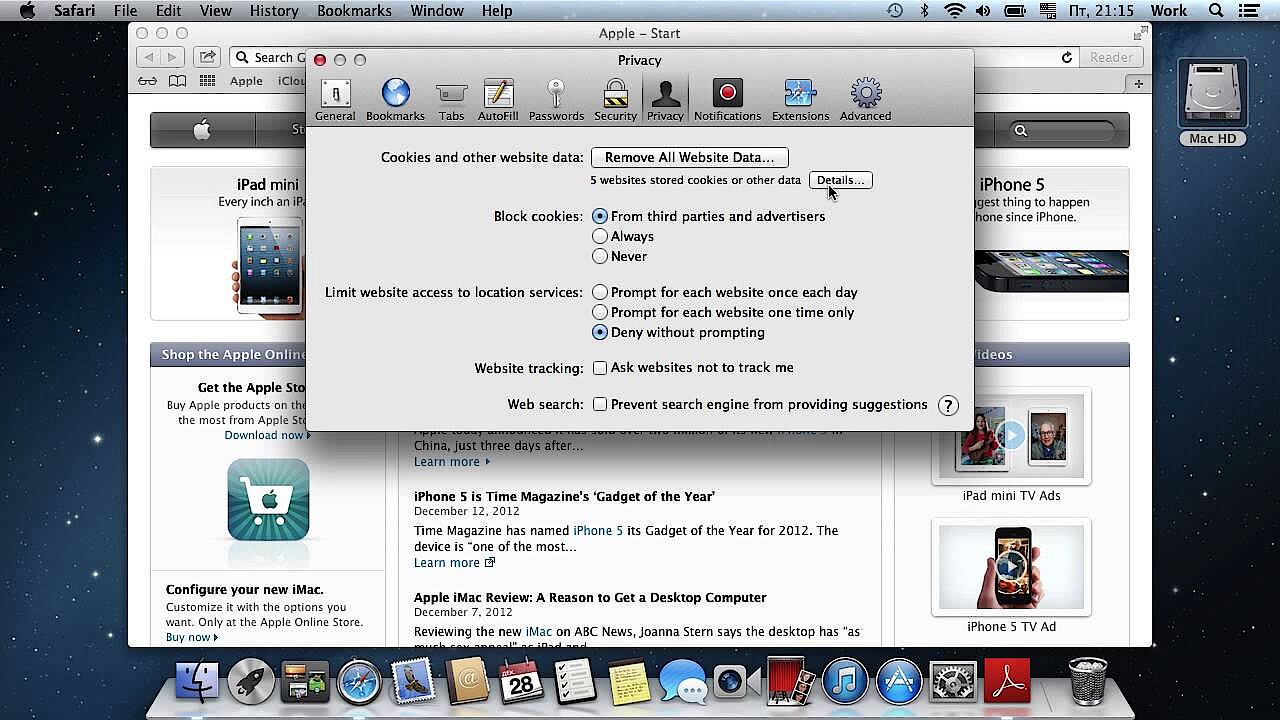1280x720 pixels.
Task: Open the Work user menu
Action: click(x=1168, y=11)
